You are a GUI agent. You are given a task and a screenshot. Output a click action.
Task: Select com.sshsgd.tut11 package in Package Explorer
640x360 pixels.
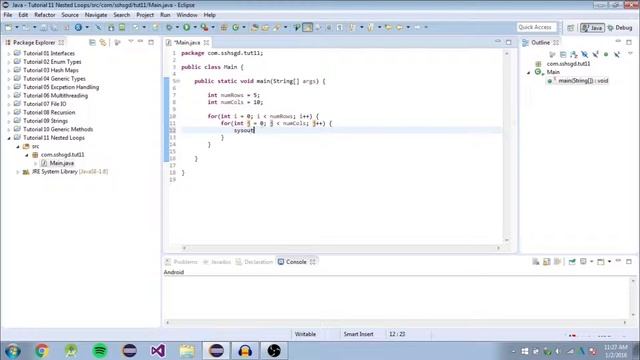[62, 155]
